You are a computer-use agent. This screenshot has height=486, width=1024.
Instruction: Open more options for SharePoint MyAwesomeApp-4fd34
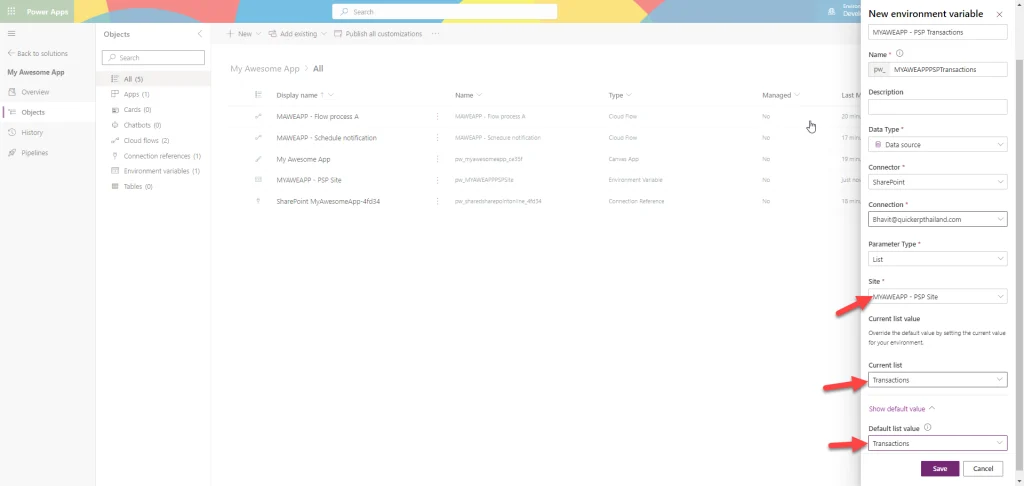pyautogui.click(x=438, y=201)
